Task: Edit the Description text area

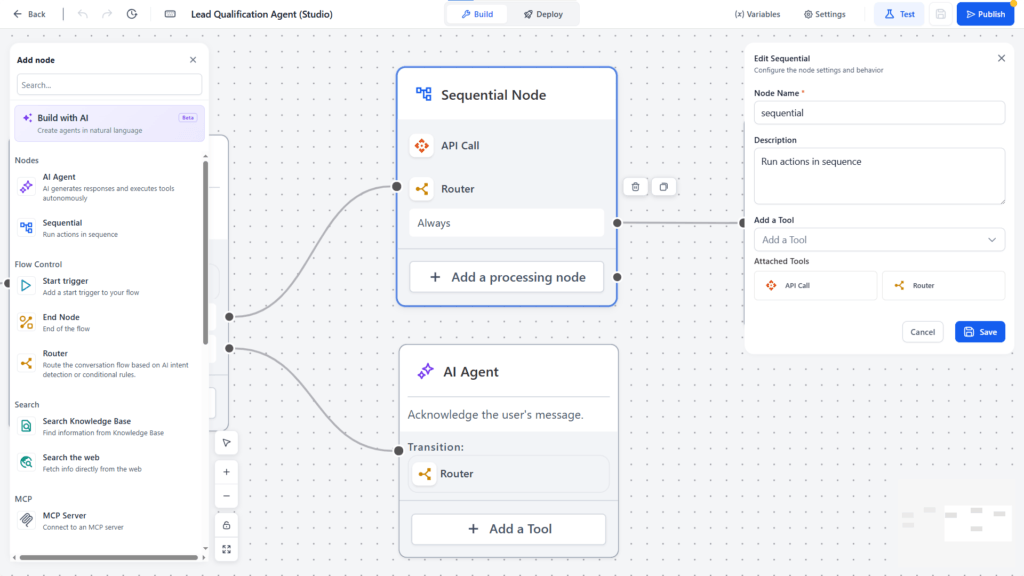Action: point(879,176)
